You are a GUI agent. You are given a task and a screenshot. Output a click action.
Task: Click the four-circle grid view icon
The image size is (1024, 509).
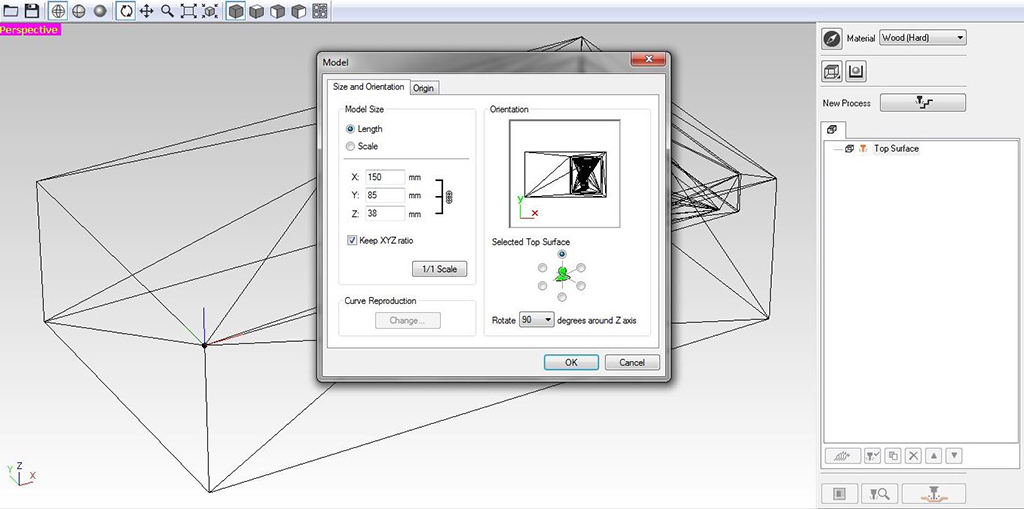point(319,11)
